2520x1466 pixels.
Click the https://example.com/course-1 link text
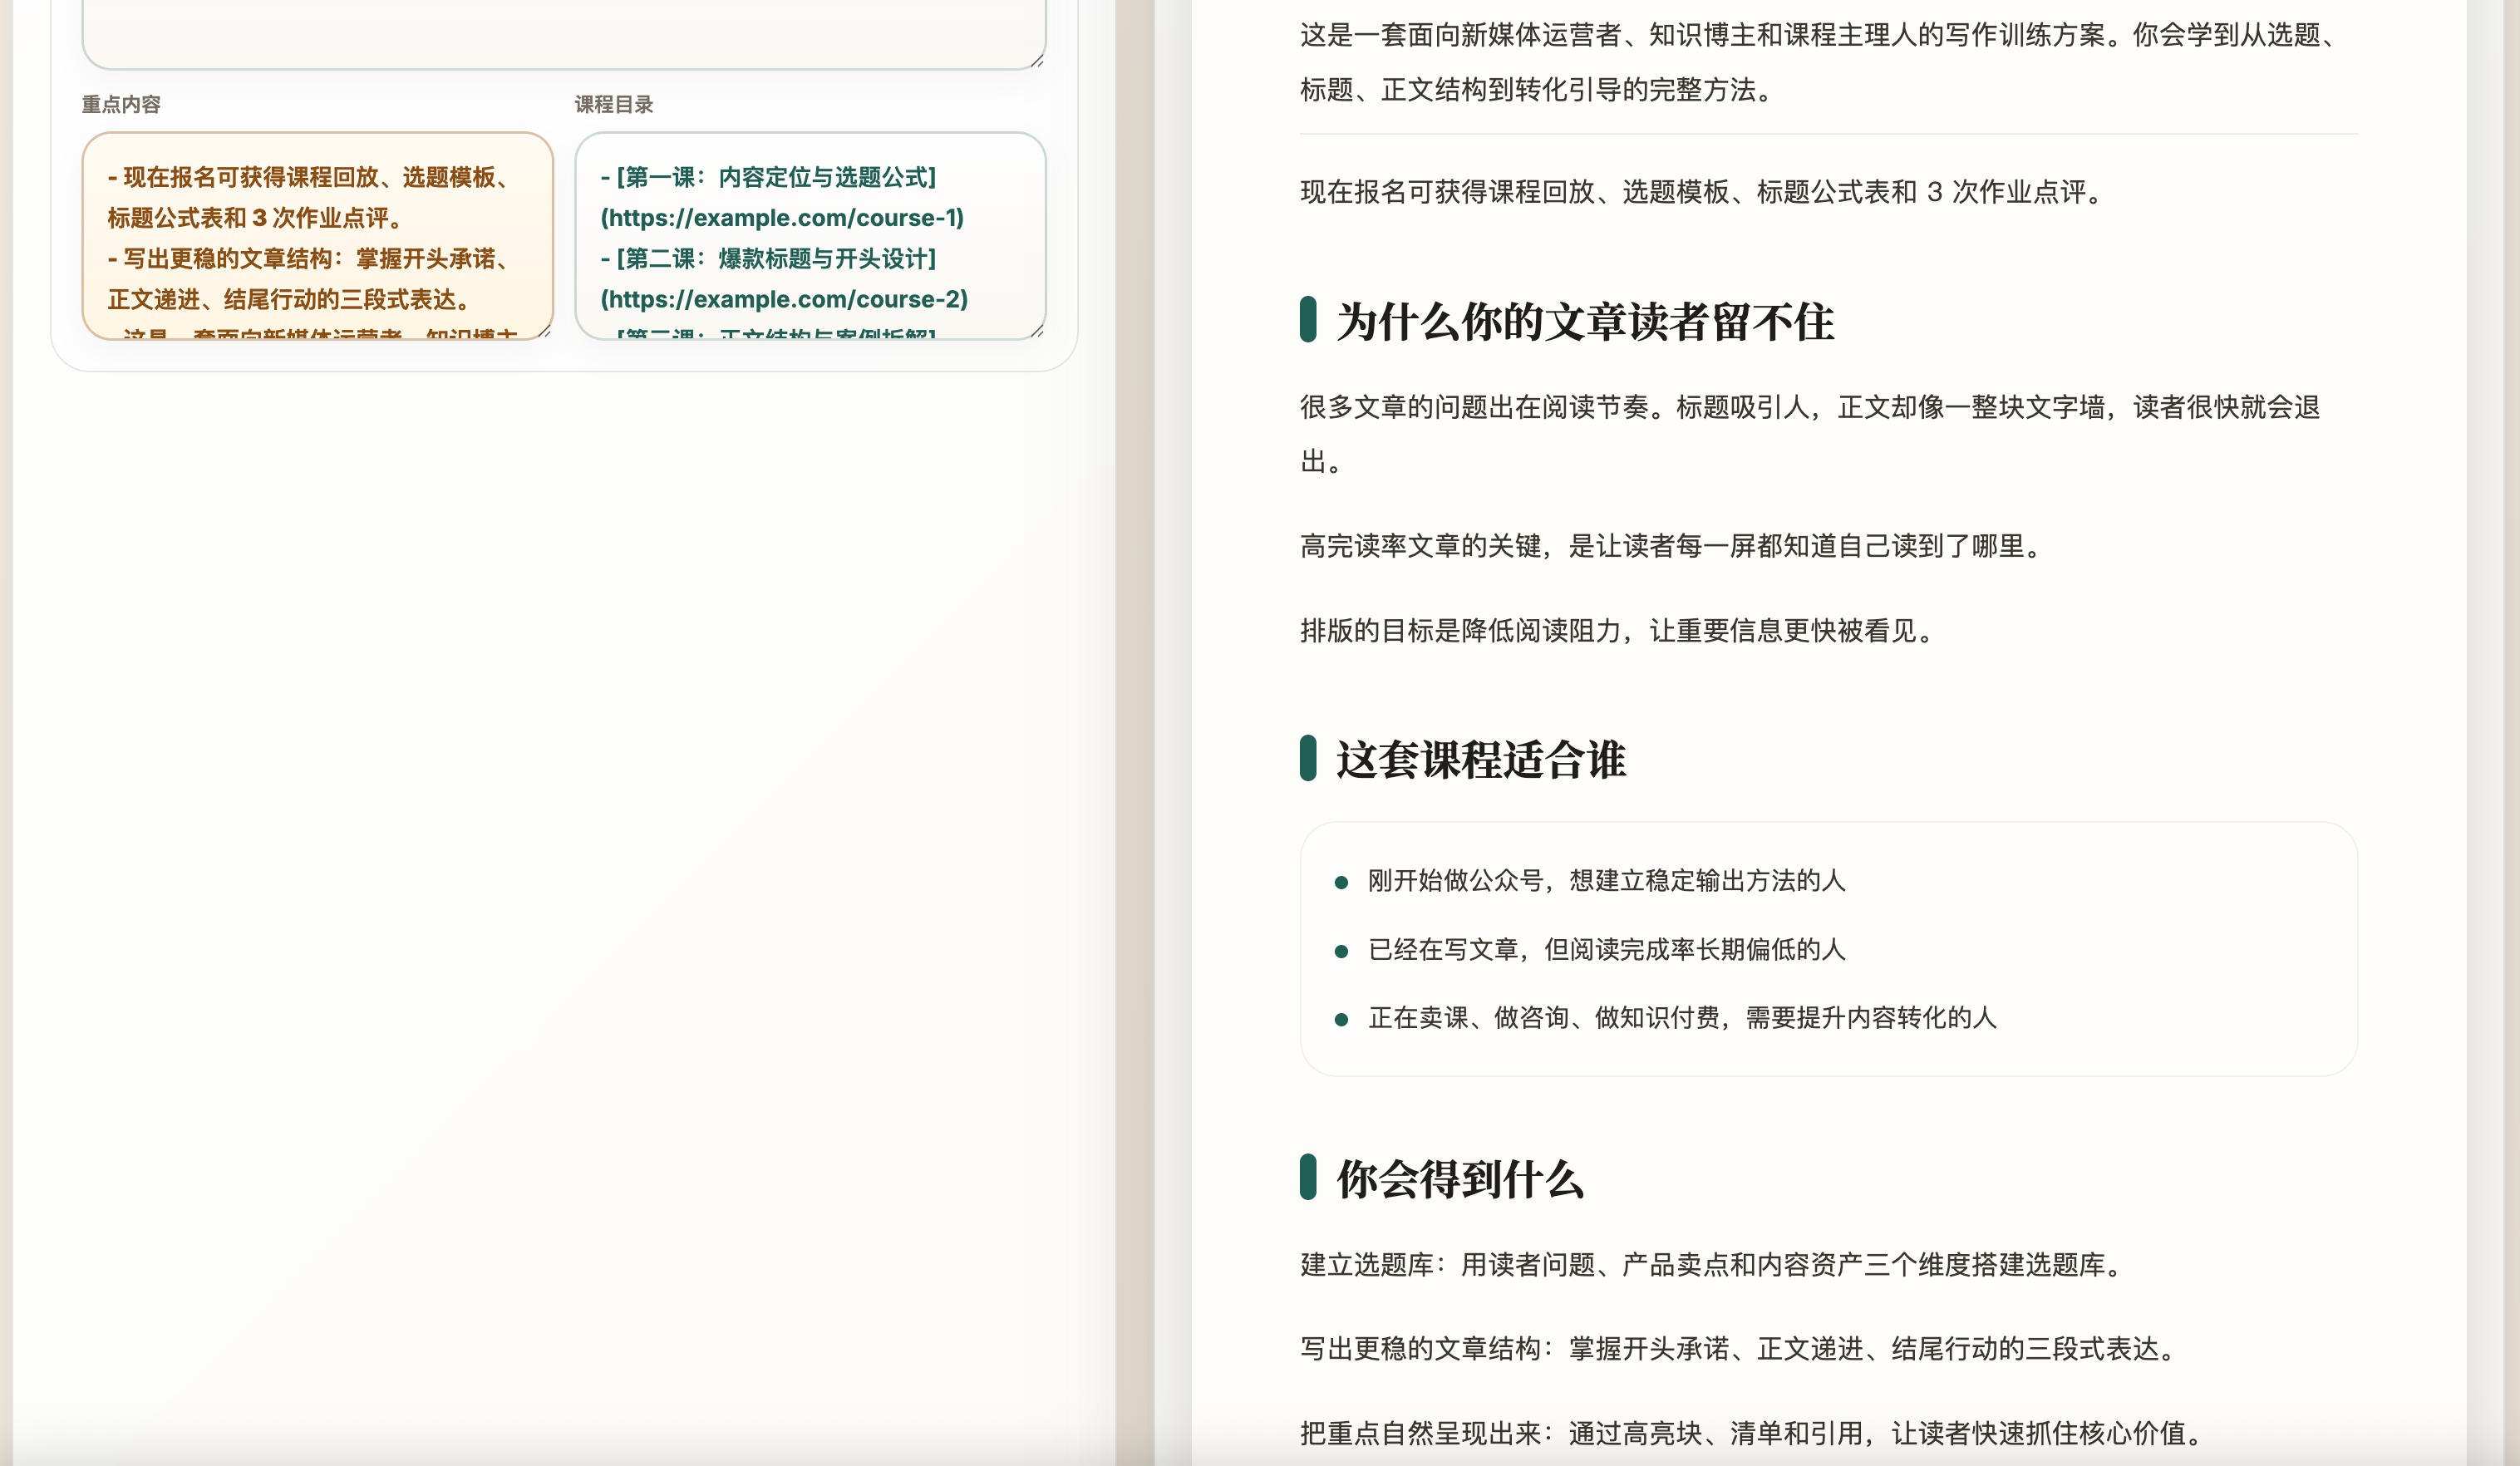782,218
